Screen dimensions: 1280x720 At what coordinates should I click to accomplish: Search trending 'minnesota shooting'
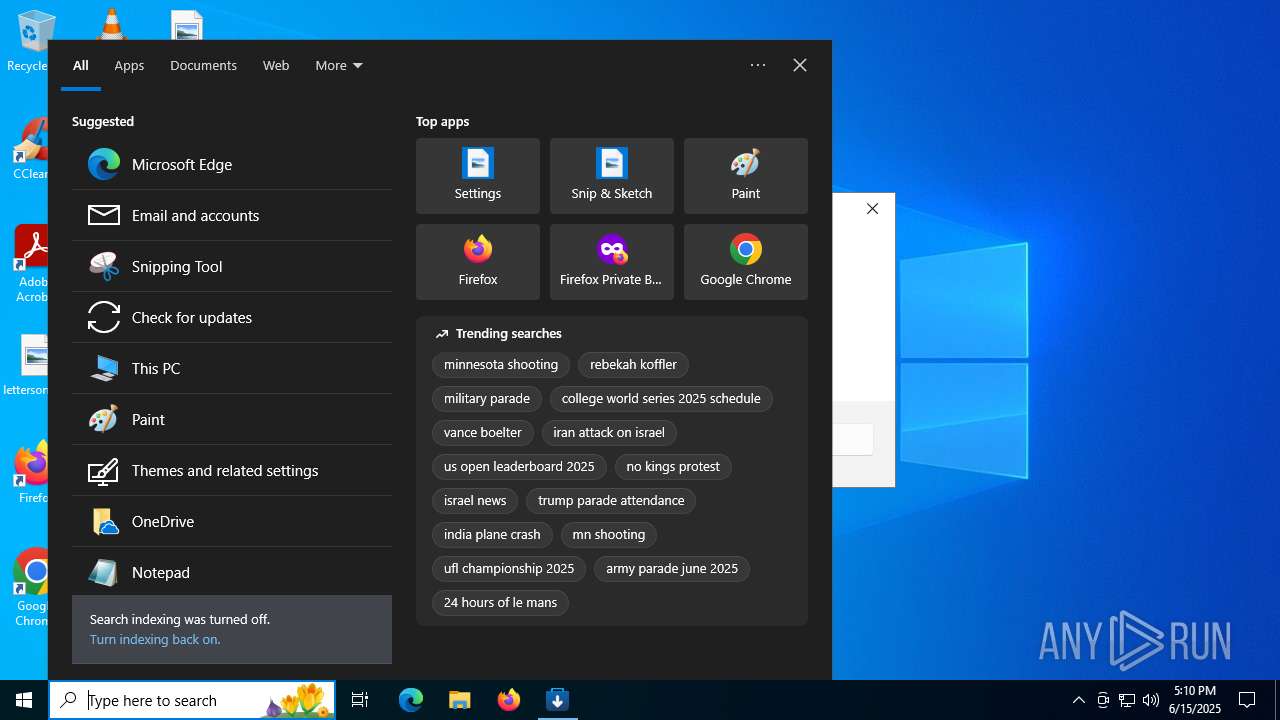[501, 365]
